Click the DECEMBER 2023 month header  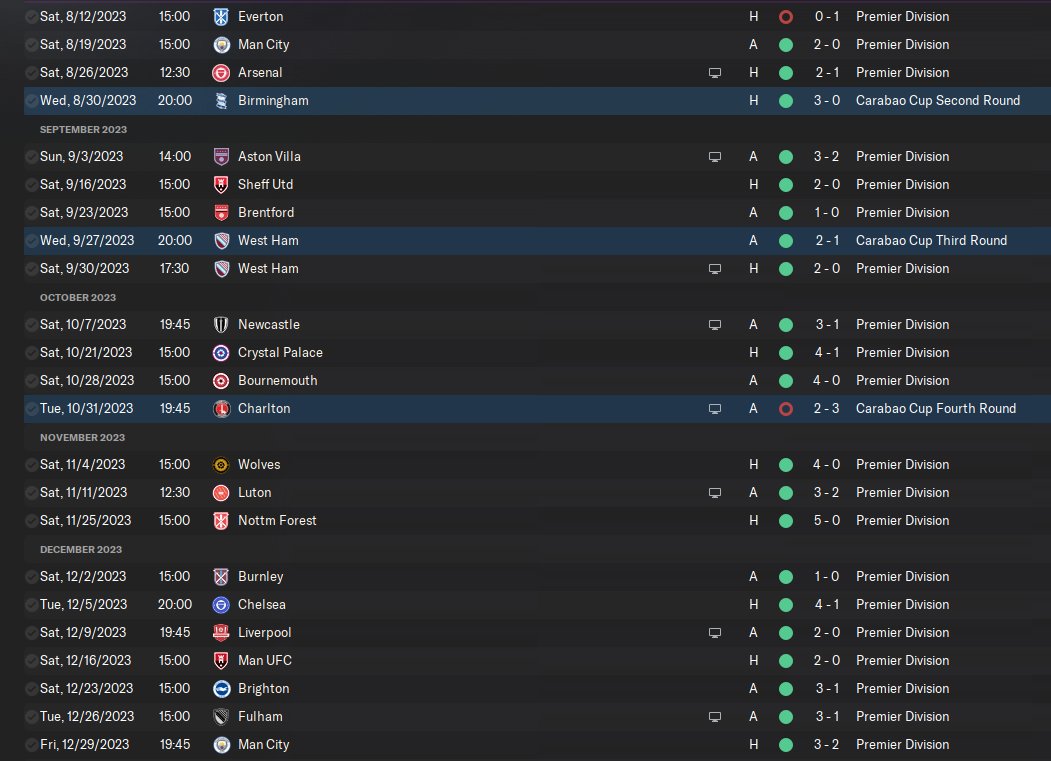tap(81, 550)
